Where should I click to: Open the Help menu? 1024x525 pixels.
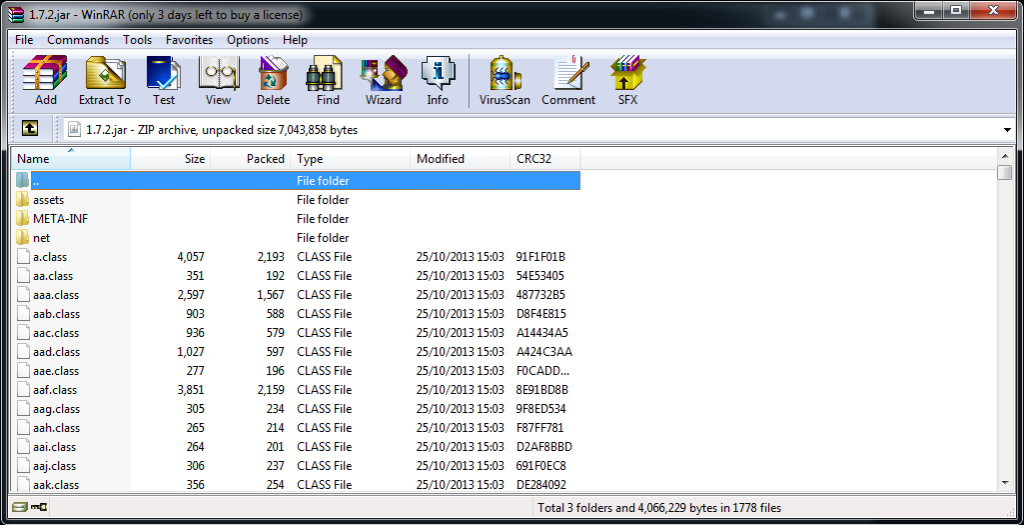point(295,40)
